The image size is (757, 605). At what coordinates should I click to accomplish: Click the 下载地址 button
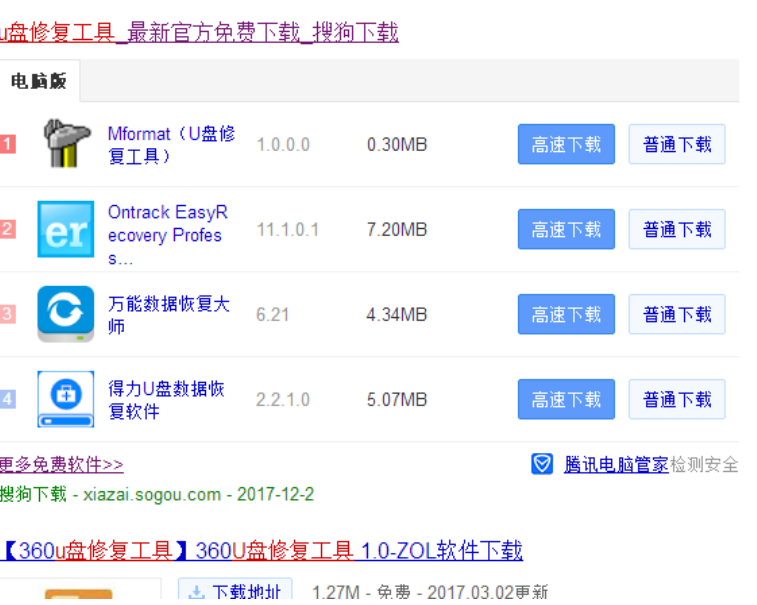235,592
